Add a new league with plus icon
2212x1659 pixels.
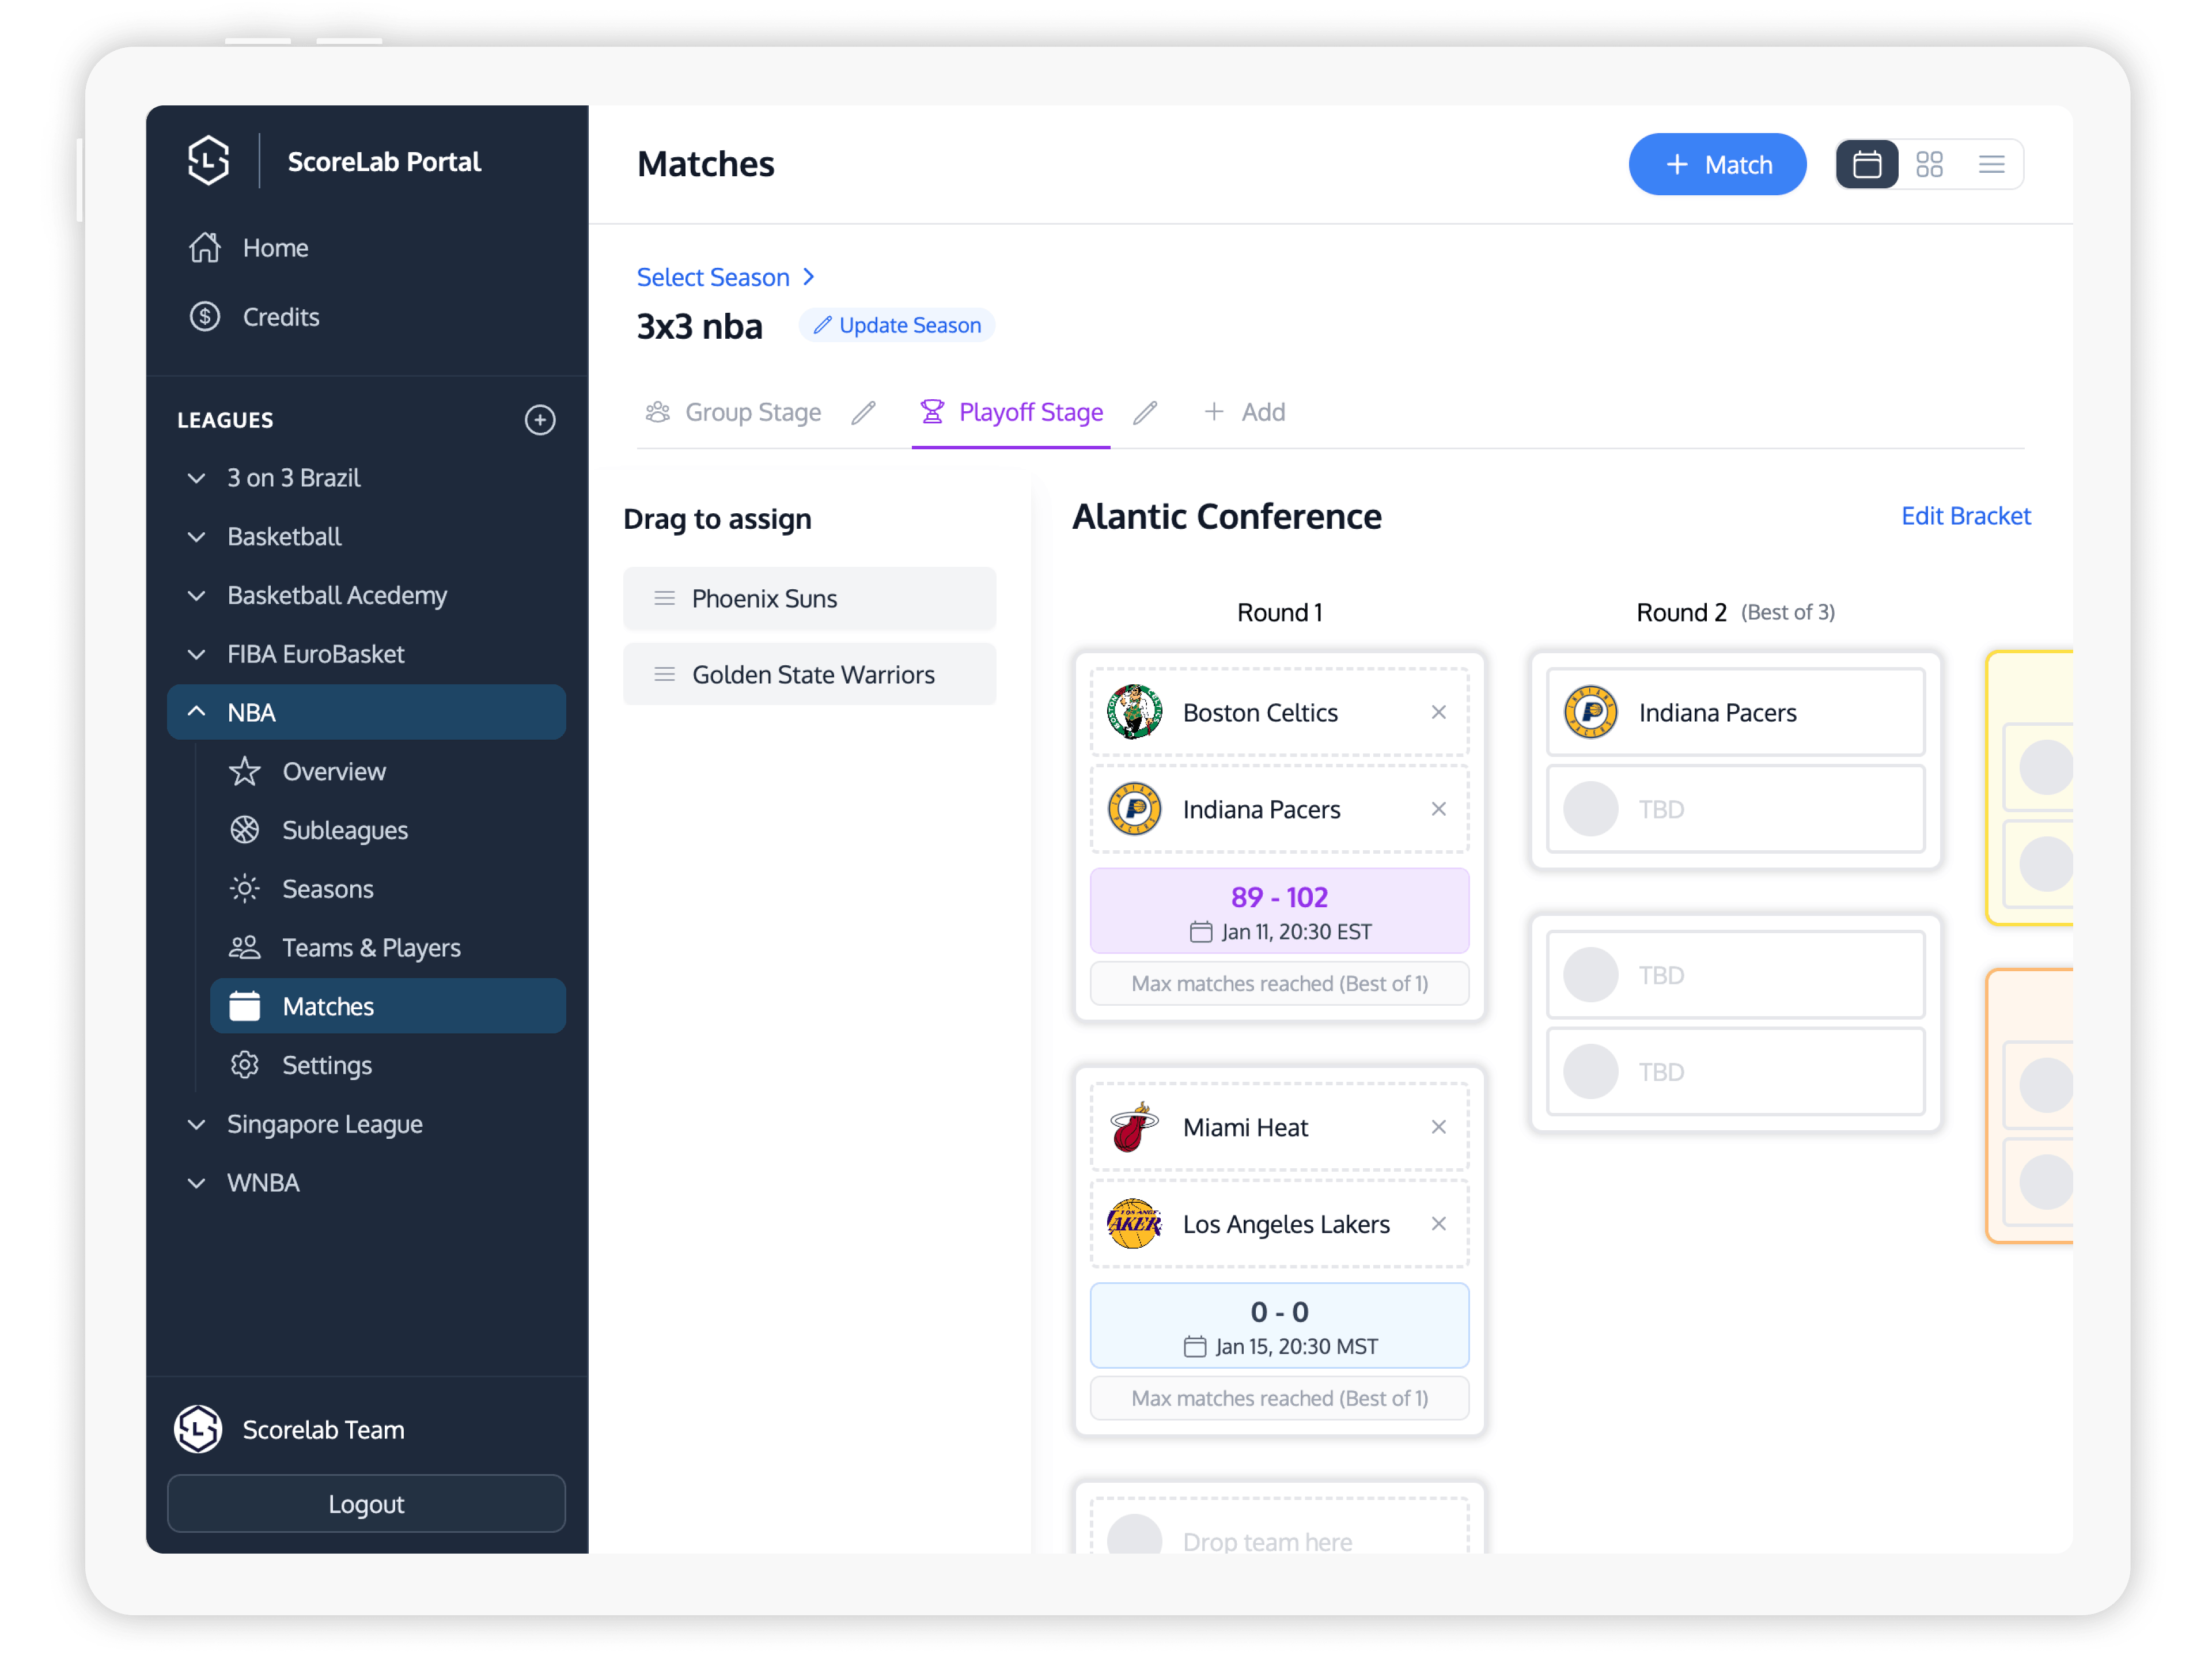tap(540, 420)
